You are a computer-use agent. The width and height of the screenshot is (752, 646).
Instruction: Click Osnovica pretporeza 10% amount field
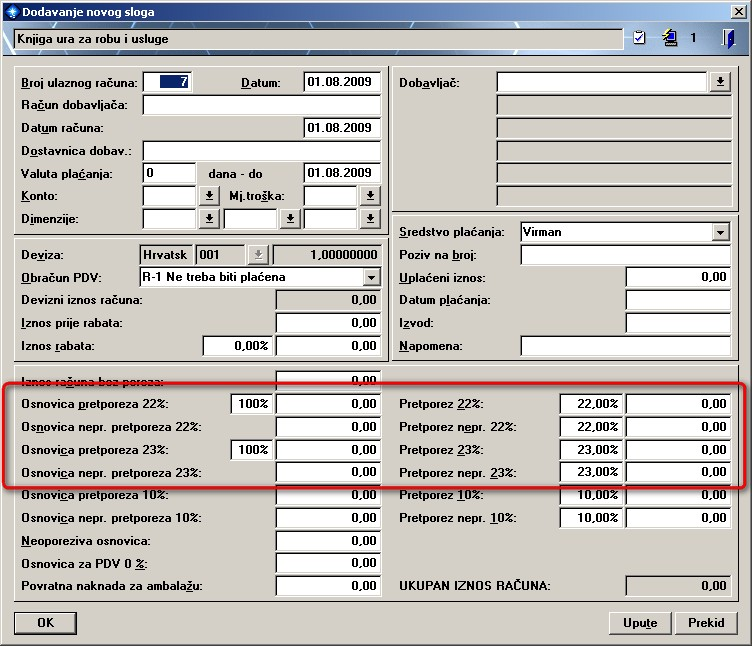coord(329,495)
